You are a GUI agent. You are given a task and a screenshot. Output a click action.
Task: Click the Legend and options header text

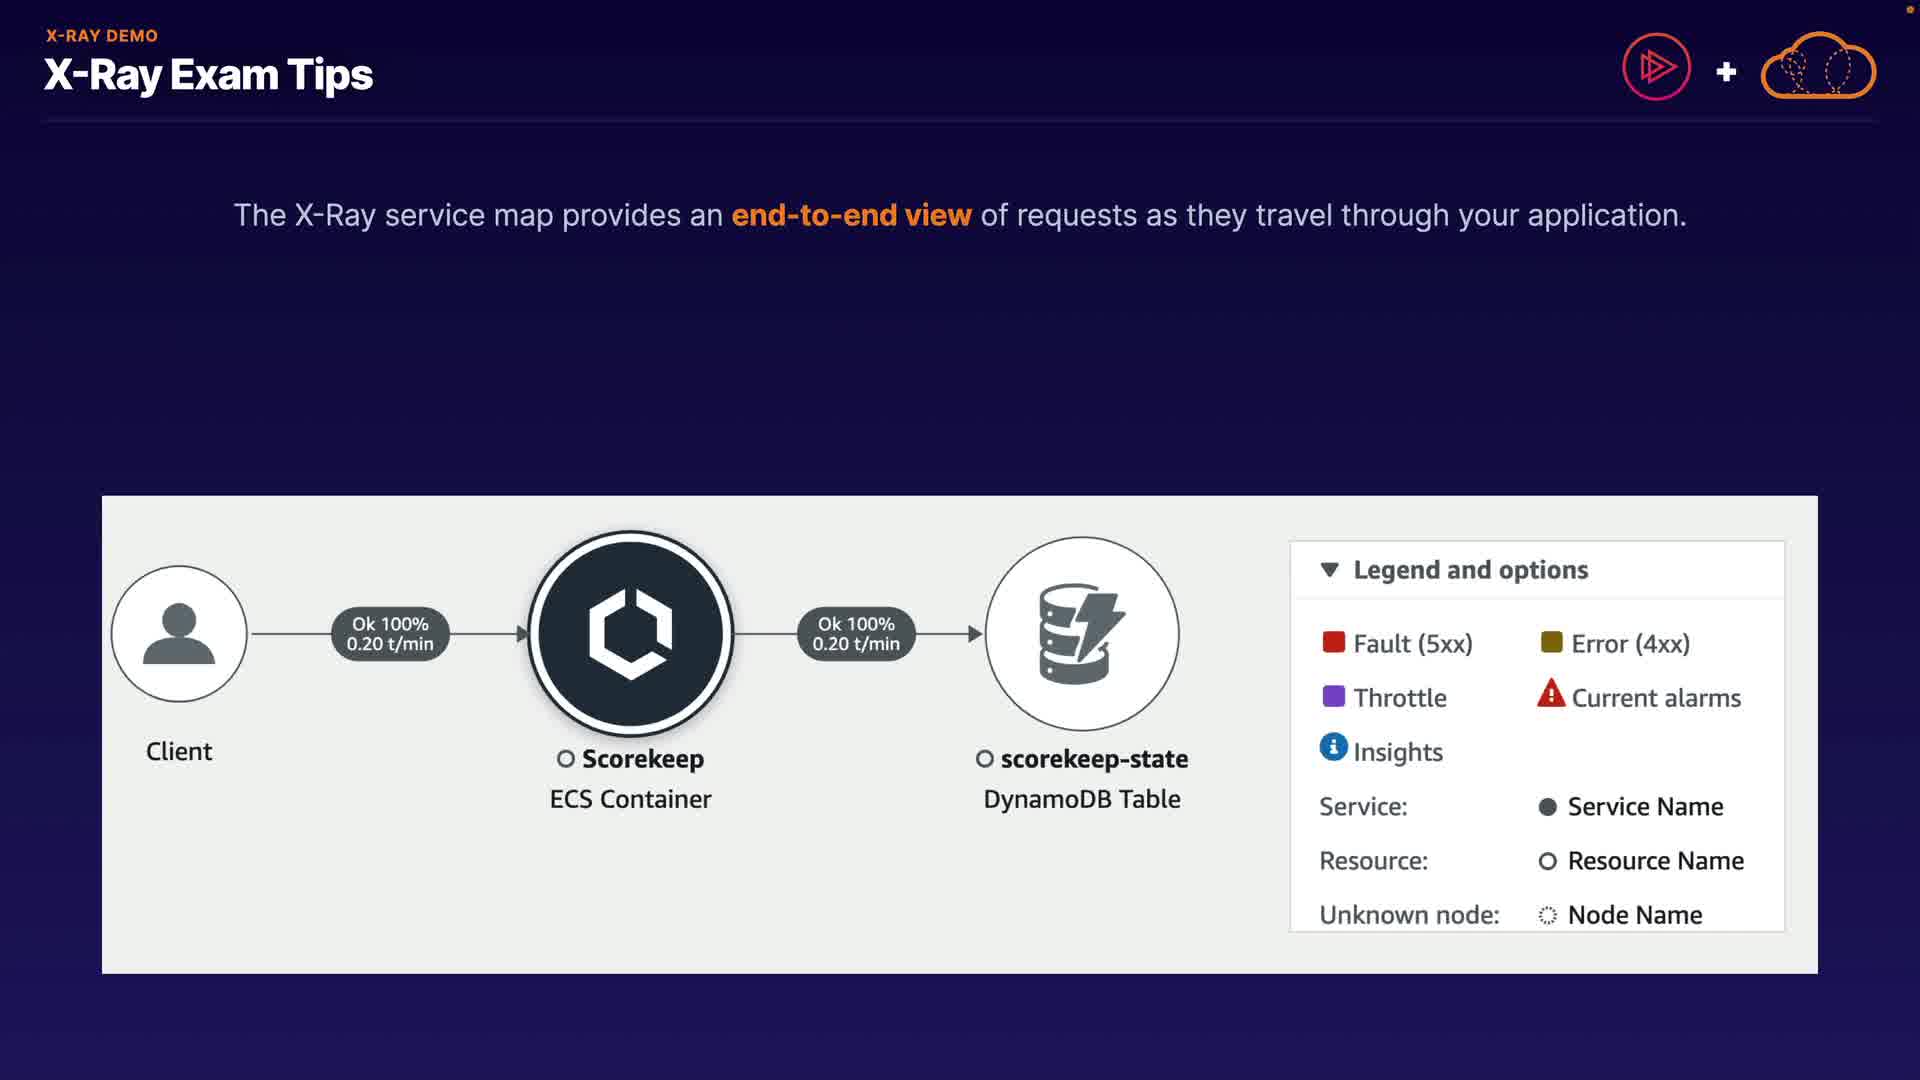(x=1470, y=570)
